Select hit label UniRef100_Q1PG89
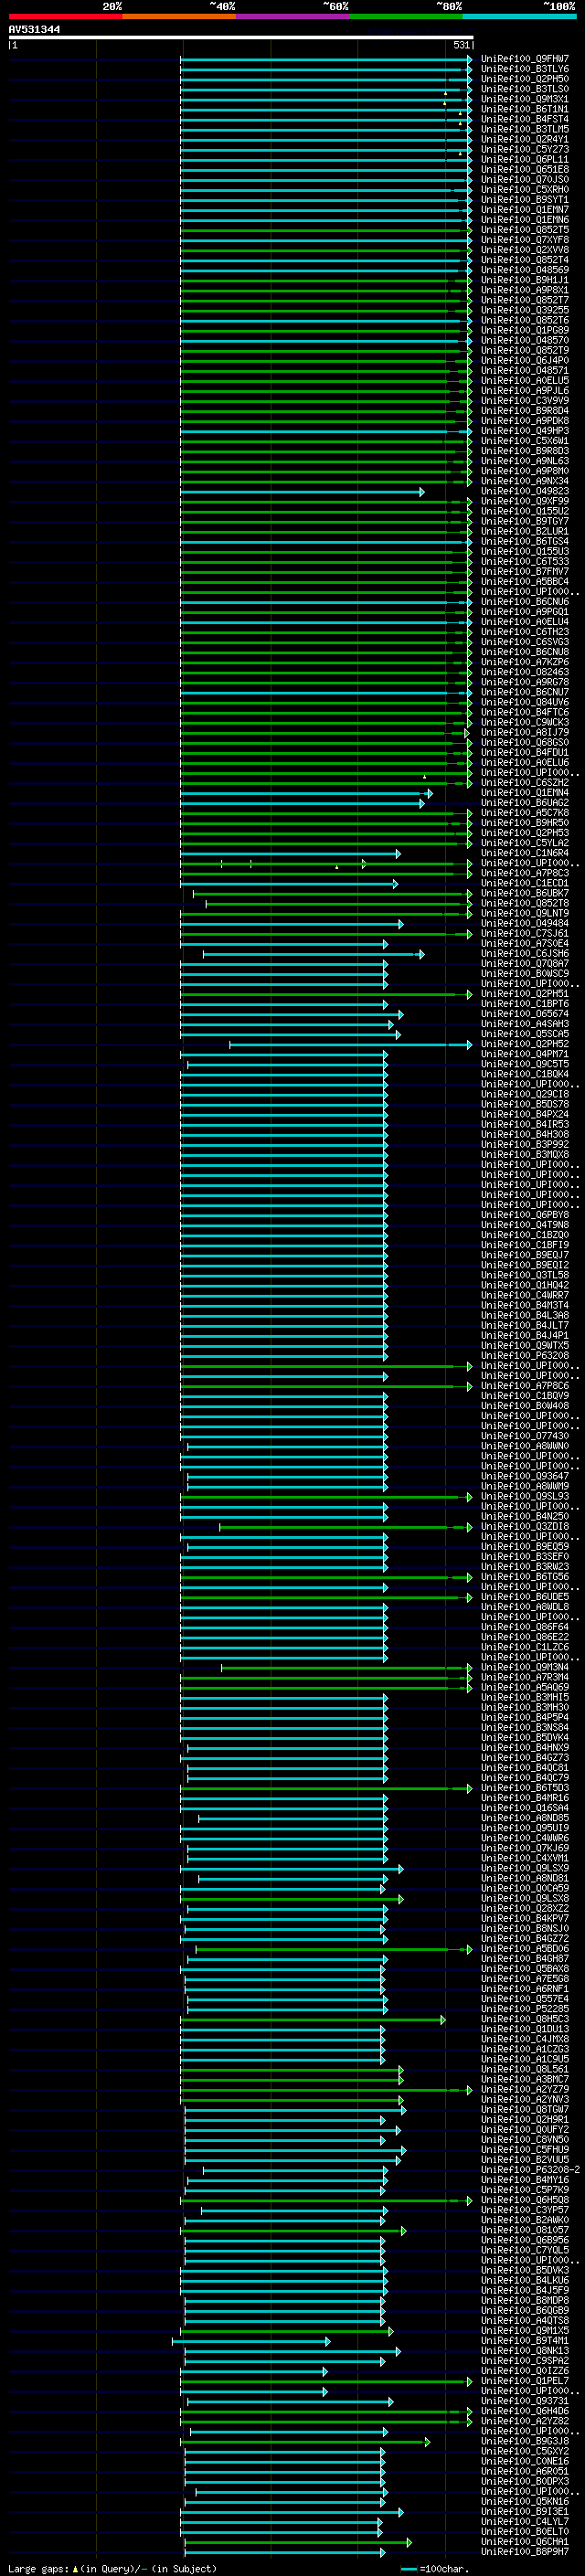Image resolution: width=585 pixels, height=2576 pixels. 525,330
